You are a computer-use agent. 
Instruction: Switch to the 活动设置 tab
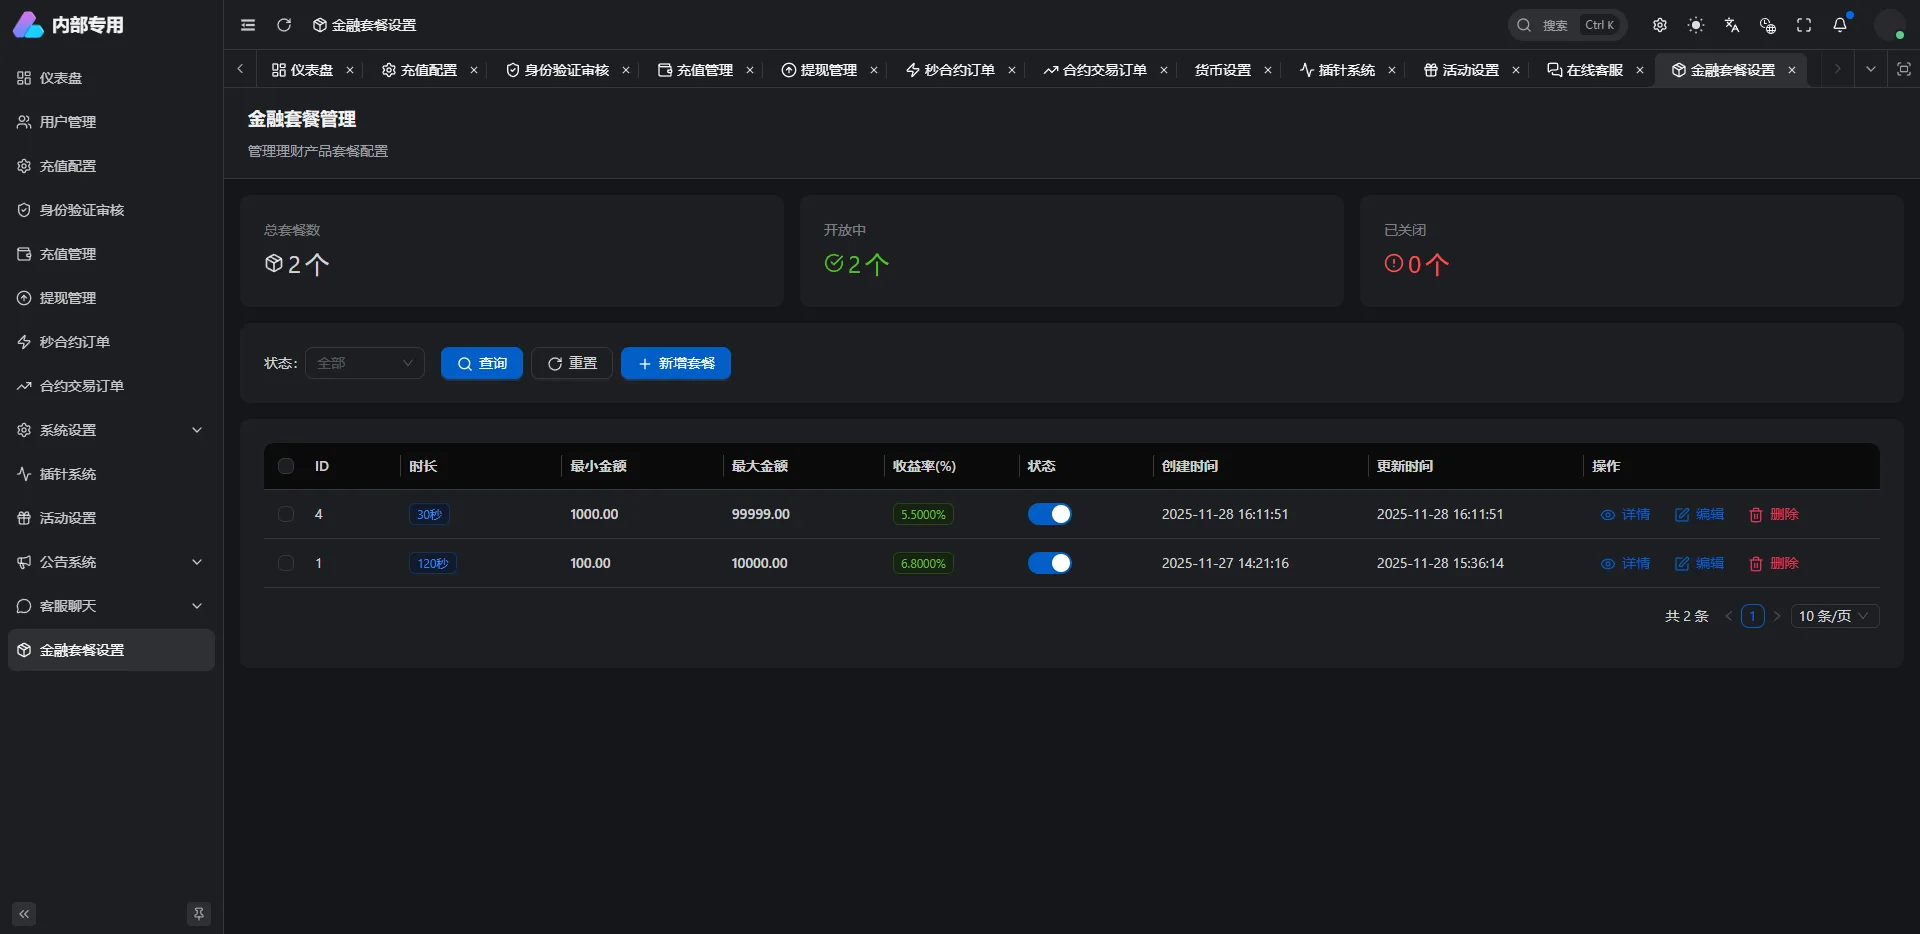[1461, 70]
